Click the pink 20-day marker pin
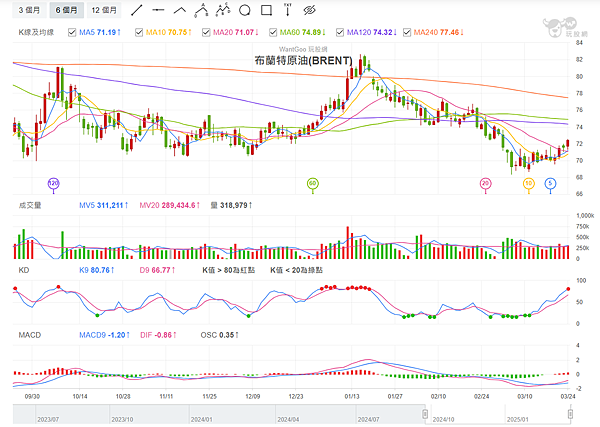 (x=486, y=184)
